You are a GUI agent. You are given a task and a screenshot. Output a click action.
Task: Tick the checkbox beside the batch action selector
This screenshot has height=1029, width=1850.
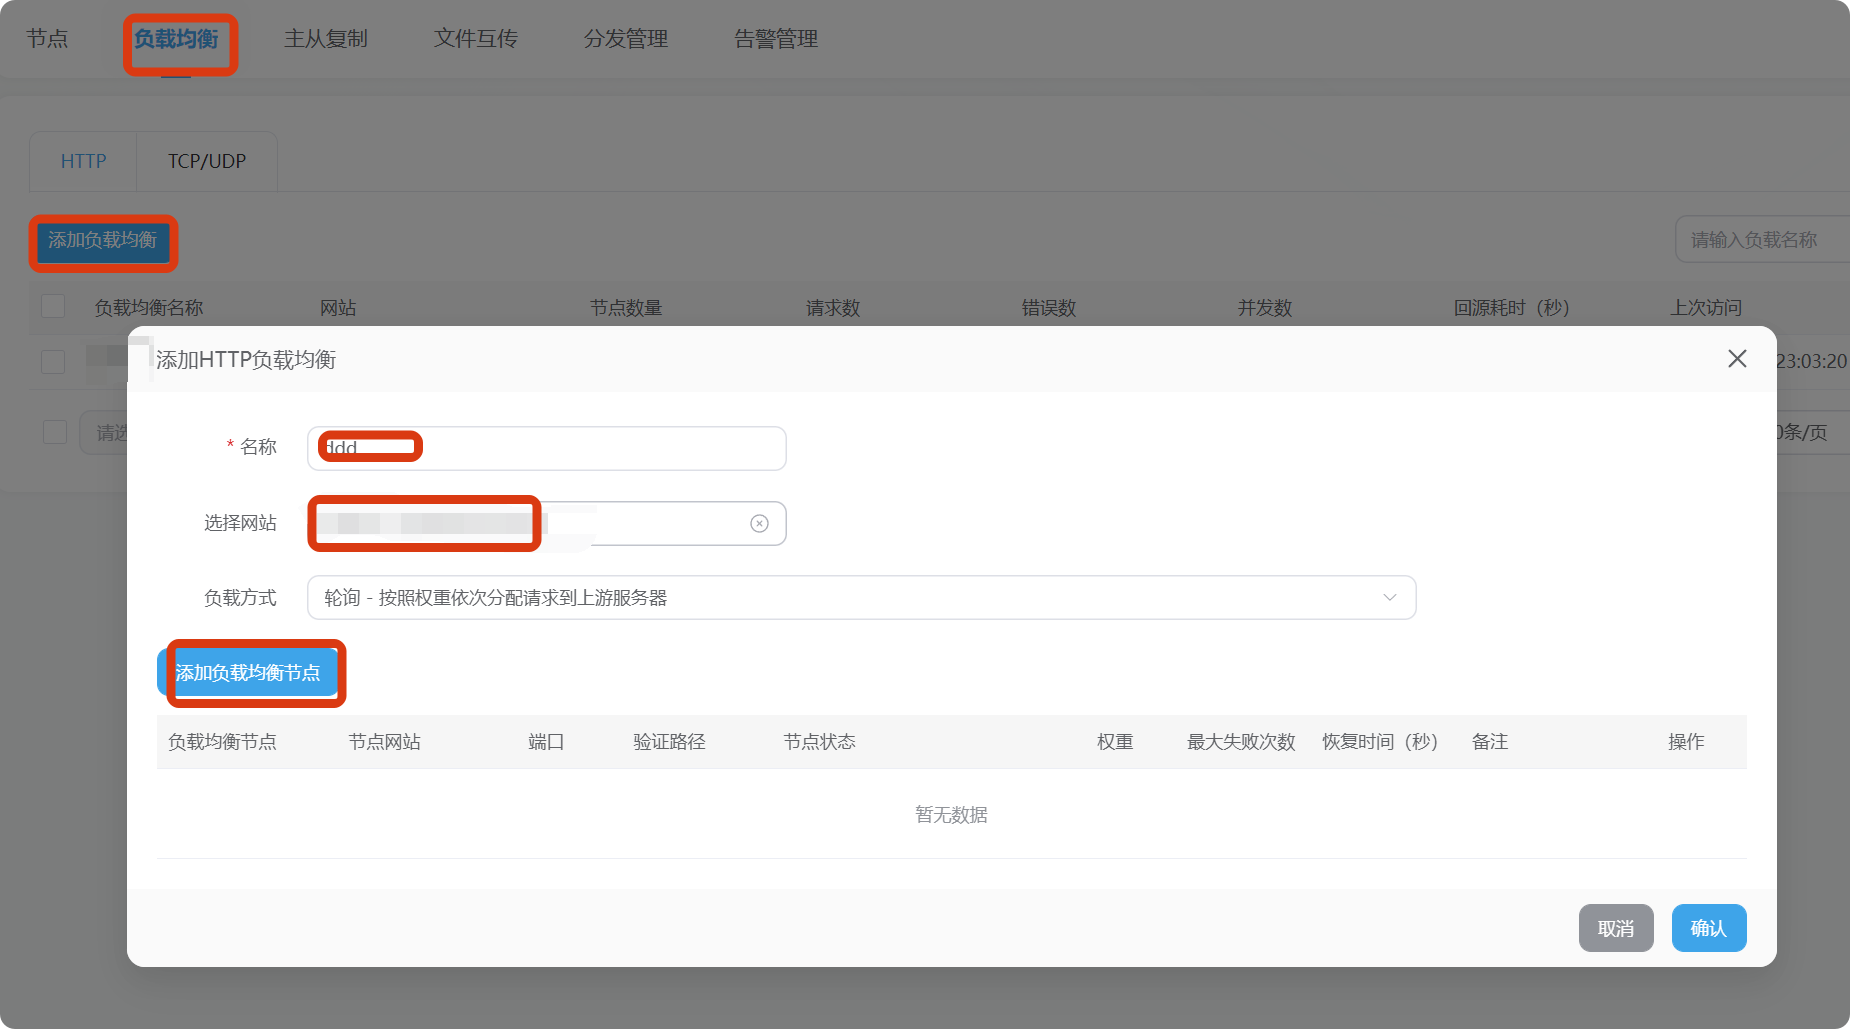[x=55, y=432]
